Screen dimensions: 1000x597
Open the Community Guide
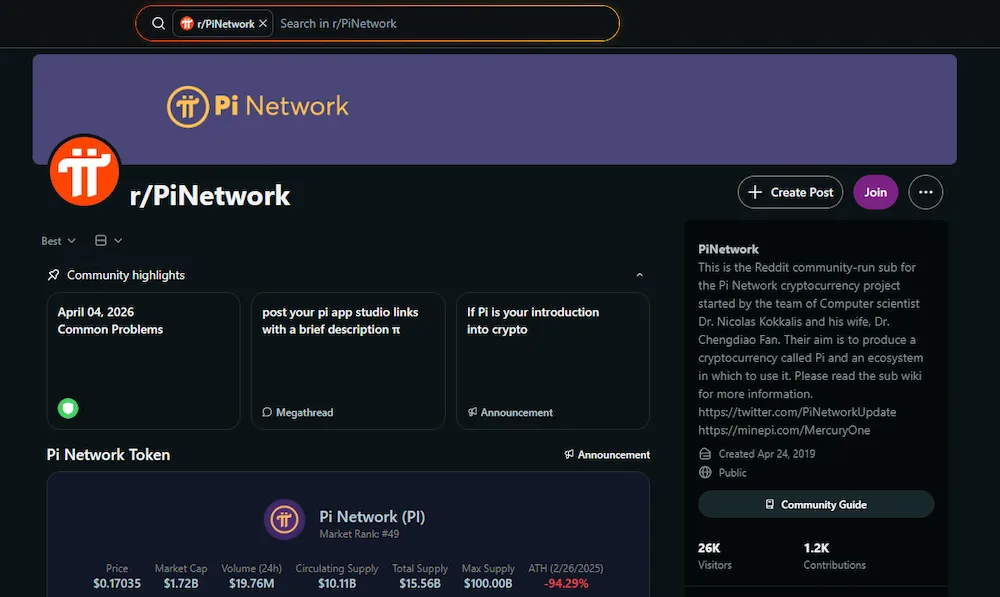pos(815,504)
